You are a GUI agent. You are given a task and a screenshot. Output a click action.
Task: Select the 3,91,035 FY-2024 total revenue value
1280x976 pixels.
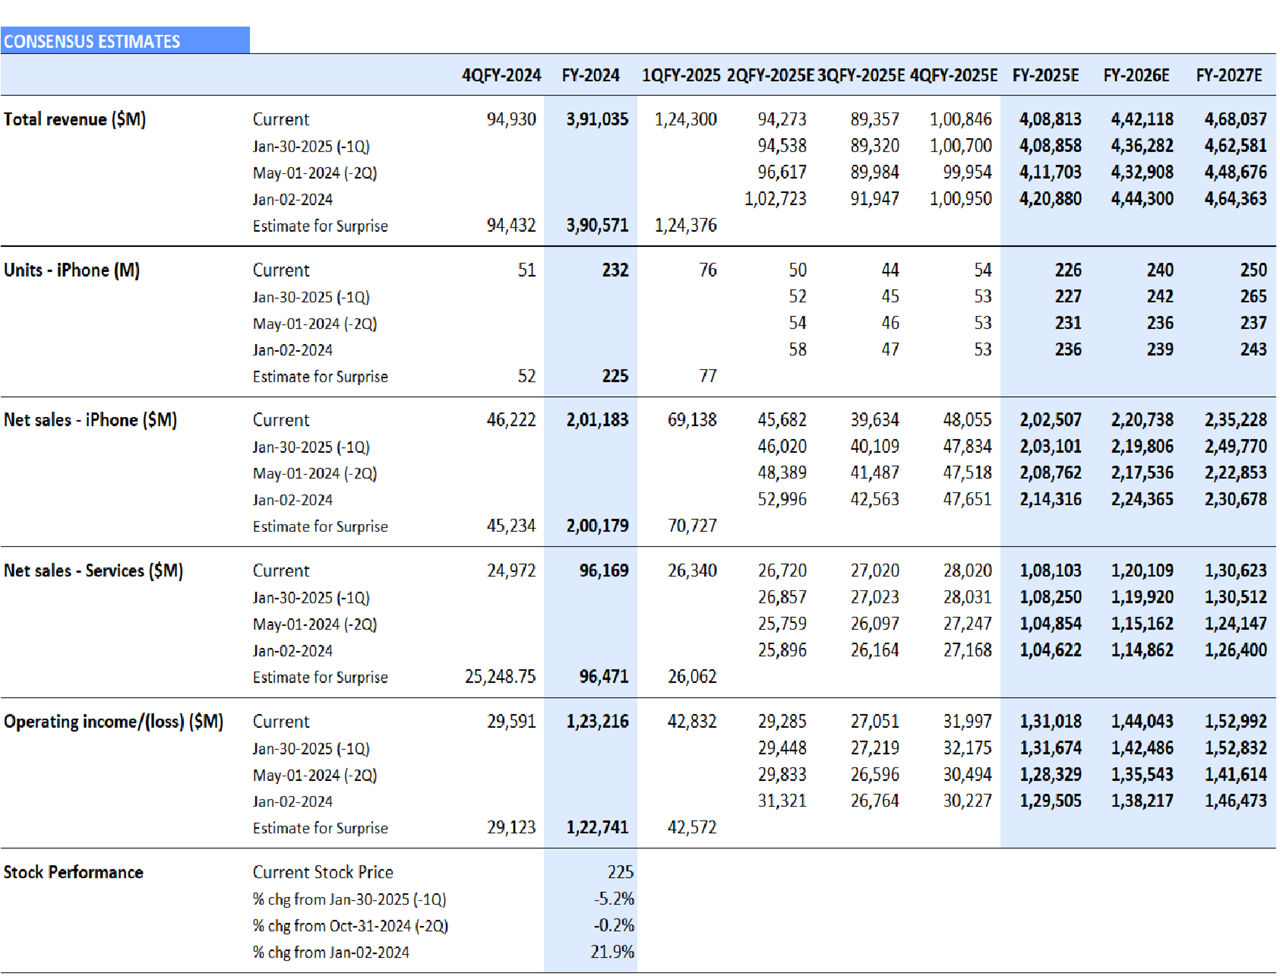[595, 118]
